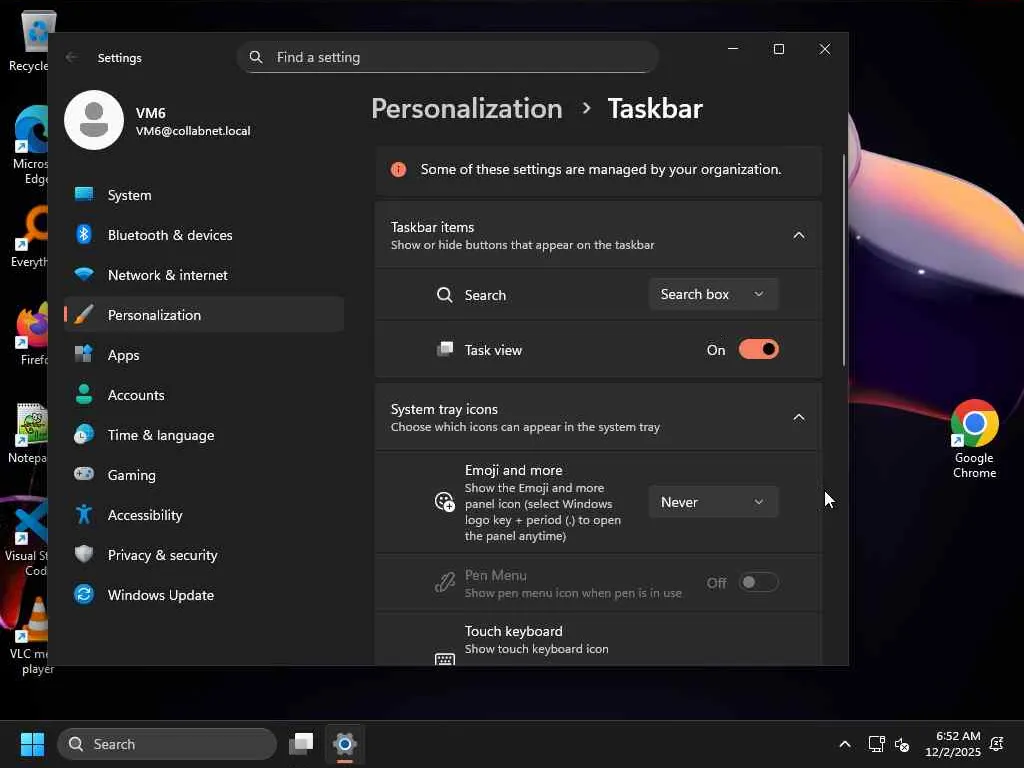Screen dimensions: 1024x768
Task: Click the Bluetooth icon in sidebar
Action: (84, 234)
